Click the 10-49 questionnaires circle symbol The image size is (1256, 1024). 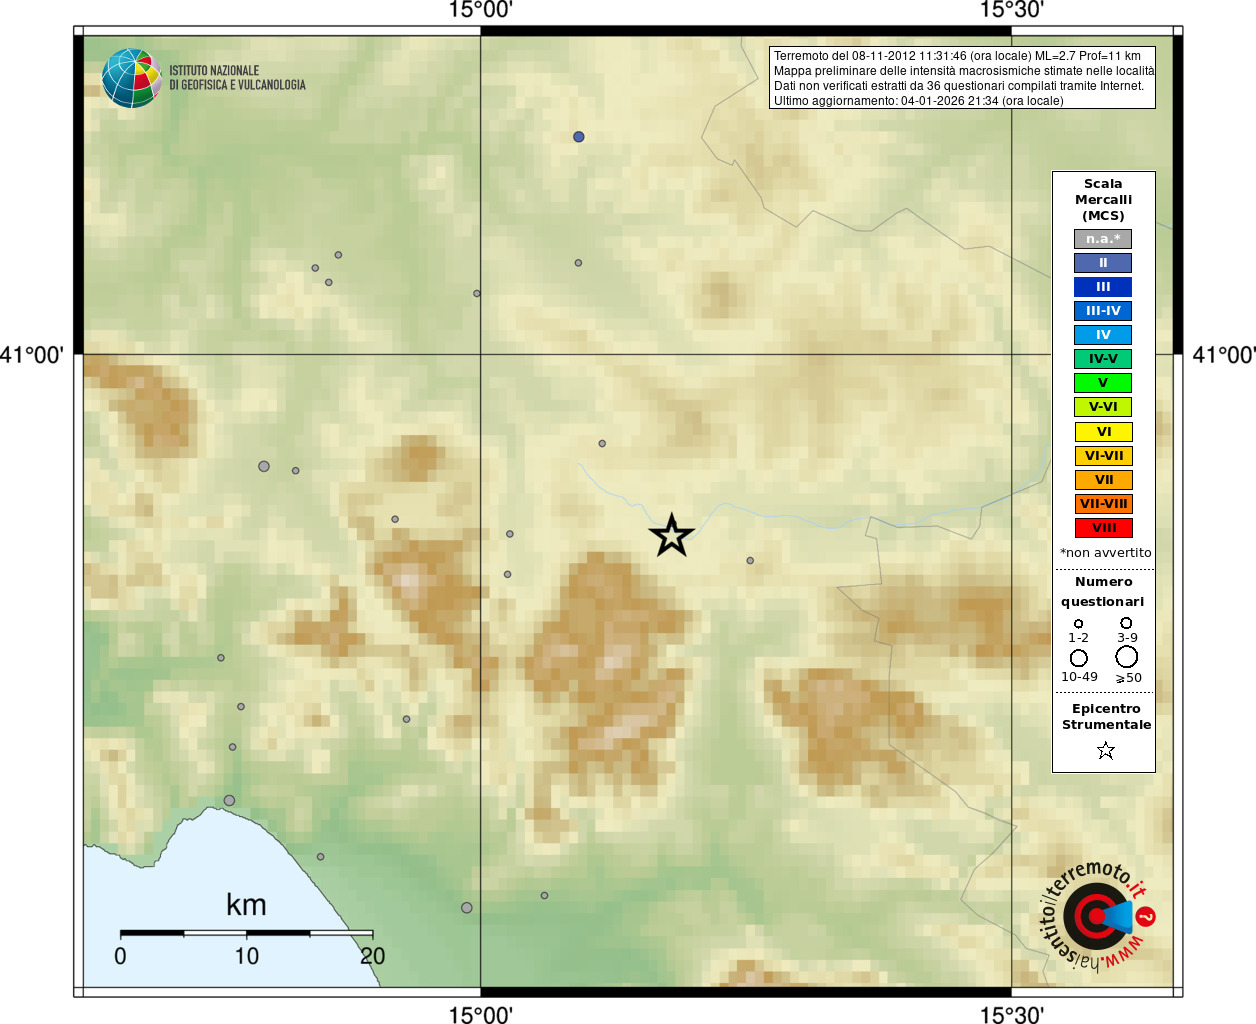coord(1078,658)
